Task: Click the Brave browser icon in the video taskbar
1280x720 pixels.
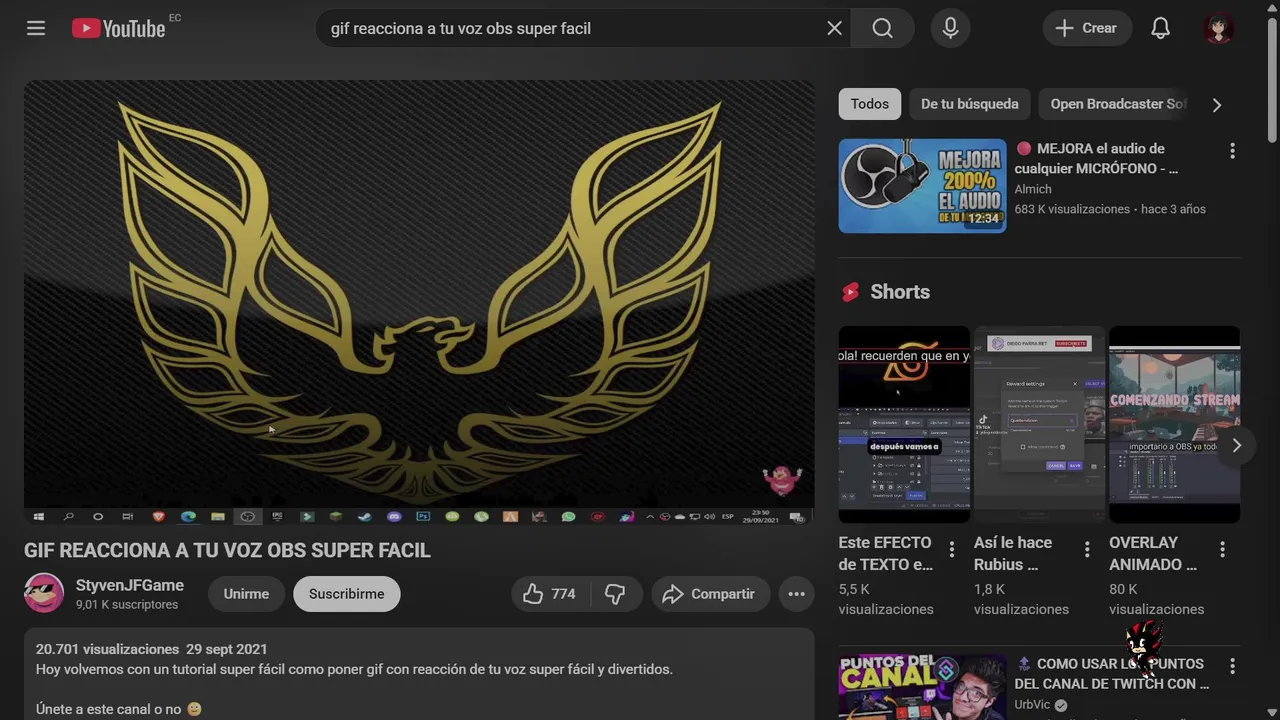Action: [x=159, y=517]
